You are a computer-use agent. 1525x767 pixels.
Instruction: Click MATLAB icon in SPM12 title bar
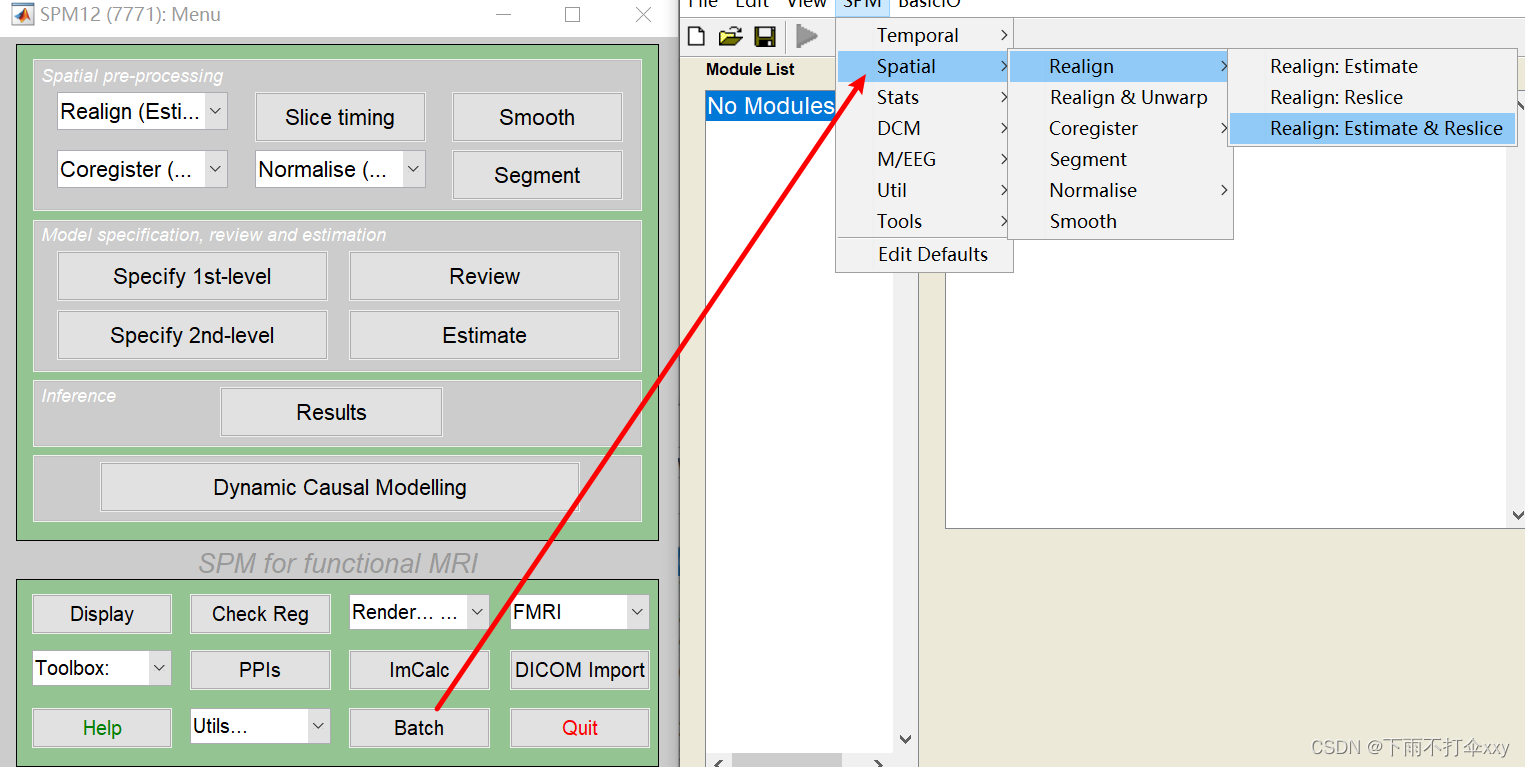(x=21, y=14)
